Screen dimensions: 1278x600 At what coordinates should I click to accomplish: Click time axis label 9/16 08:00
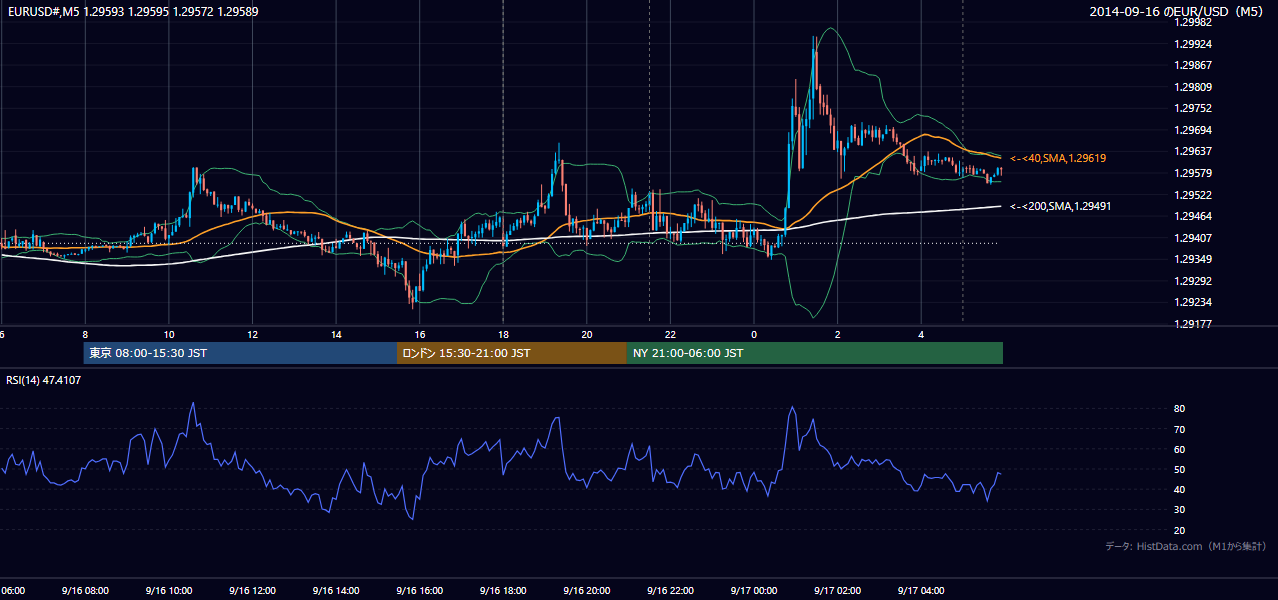(x=84, y=590)
